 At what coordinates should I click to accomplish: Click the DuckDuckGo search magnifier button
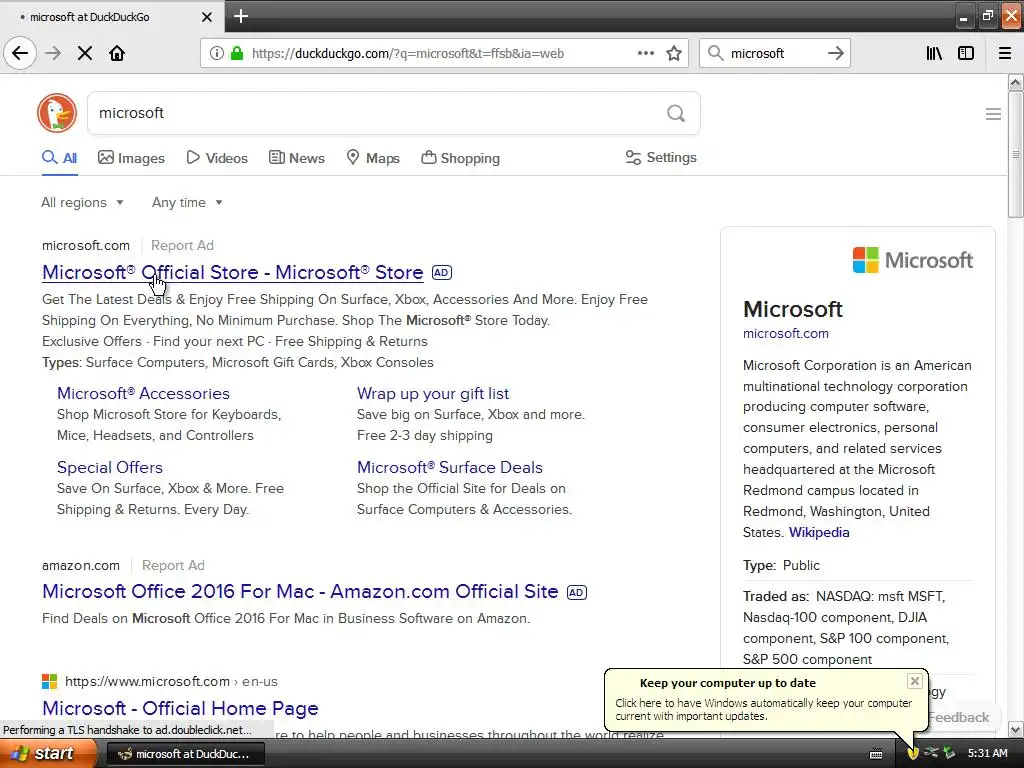(x=676, y=113)
